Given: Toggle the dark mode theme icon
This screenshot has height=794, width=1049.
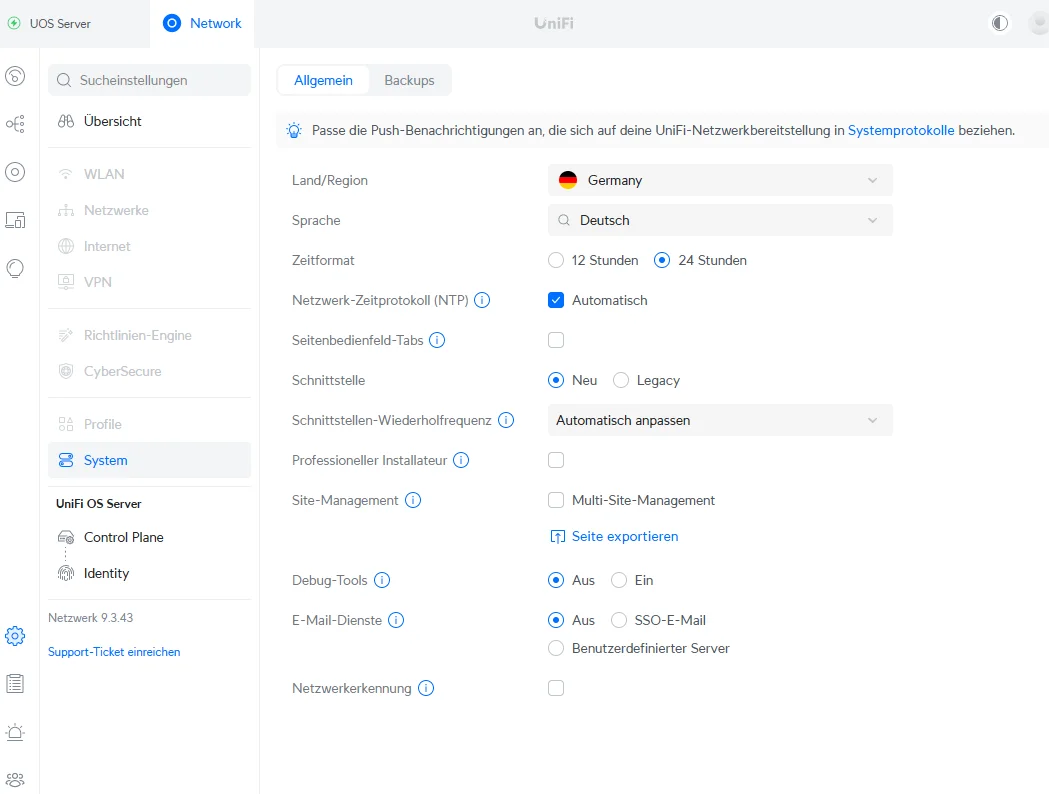Looking at the screenshot, I should (1000, 23).
